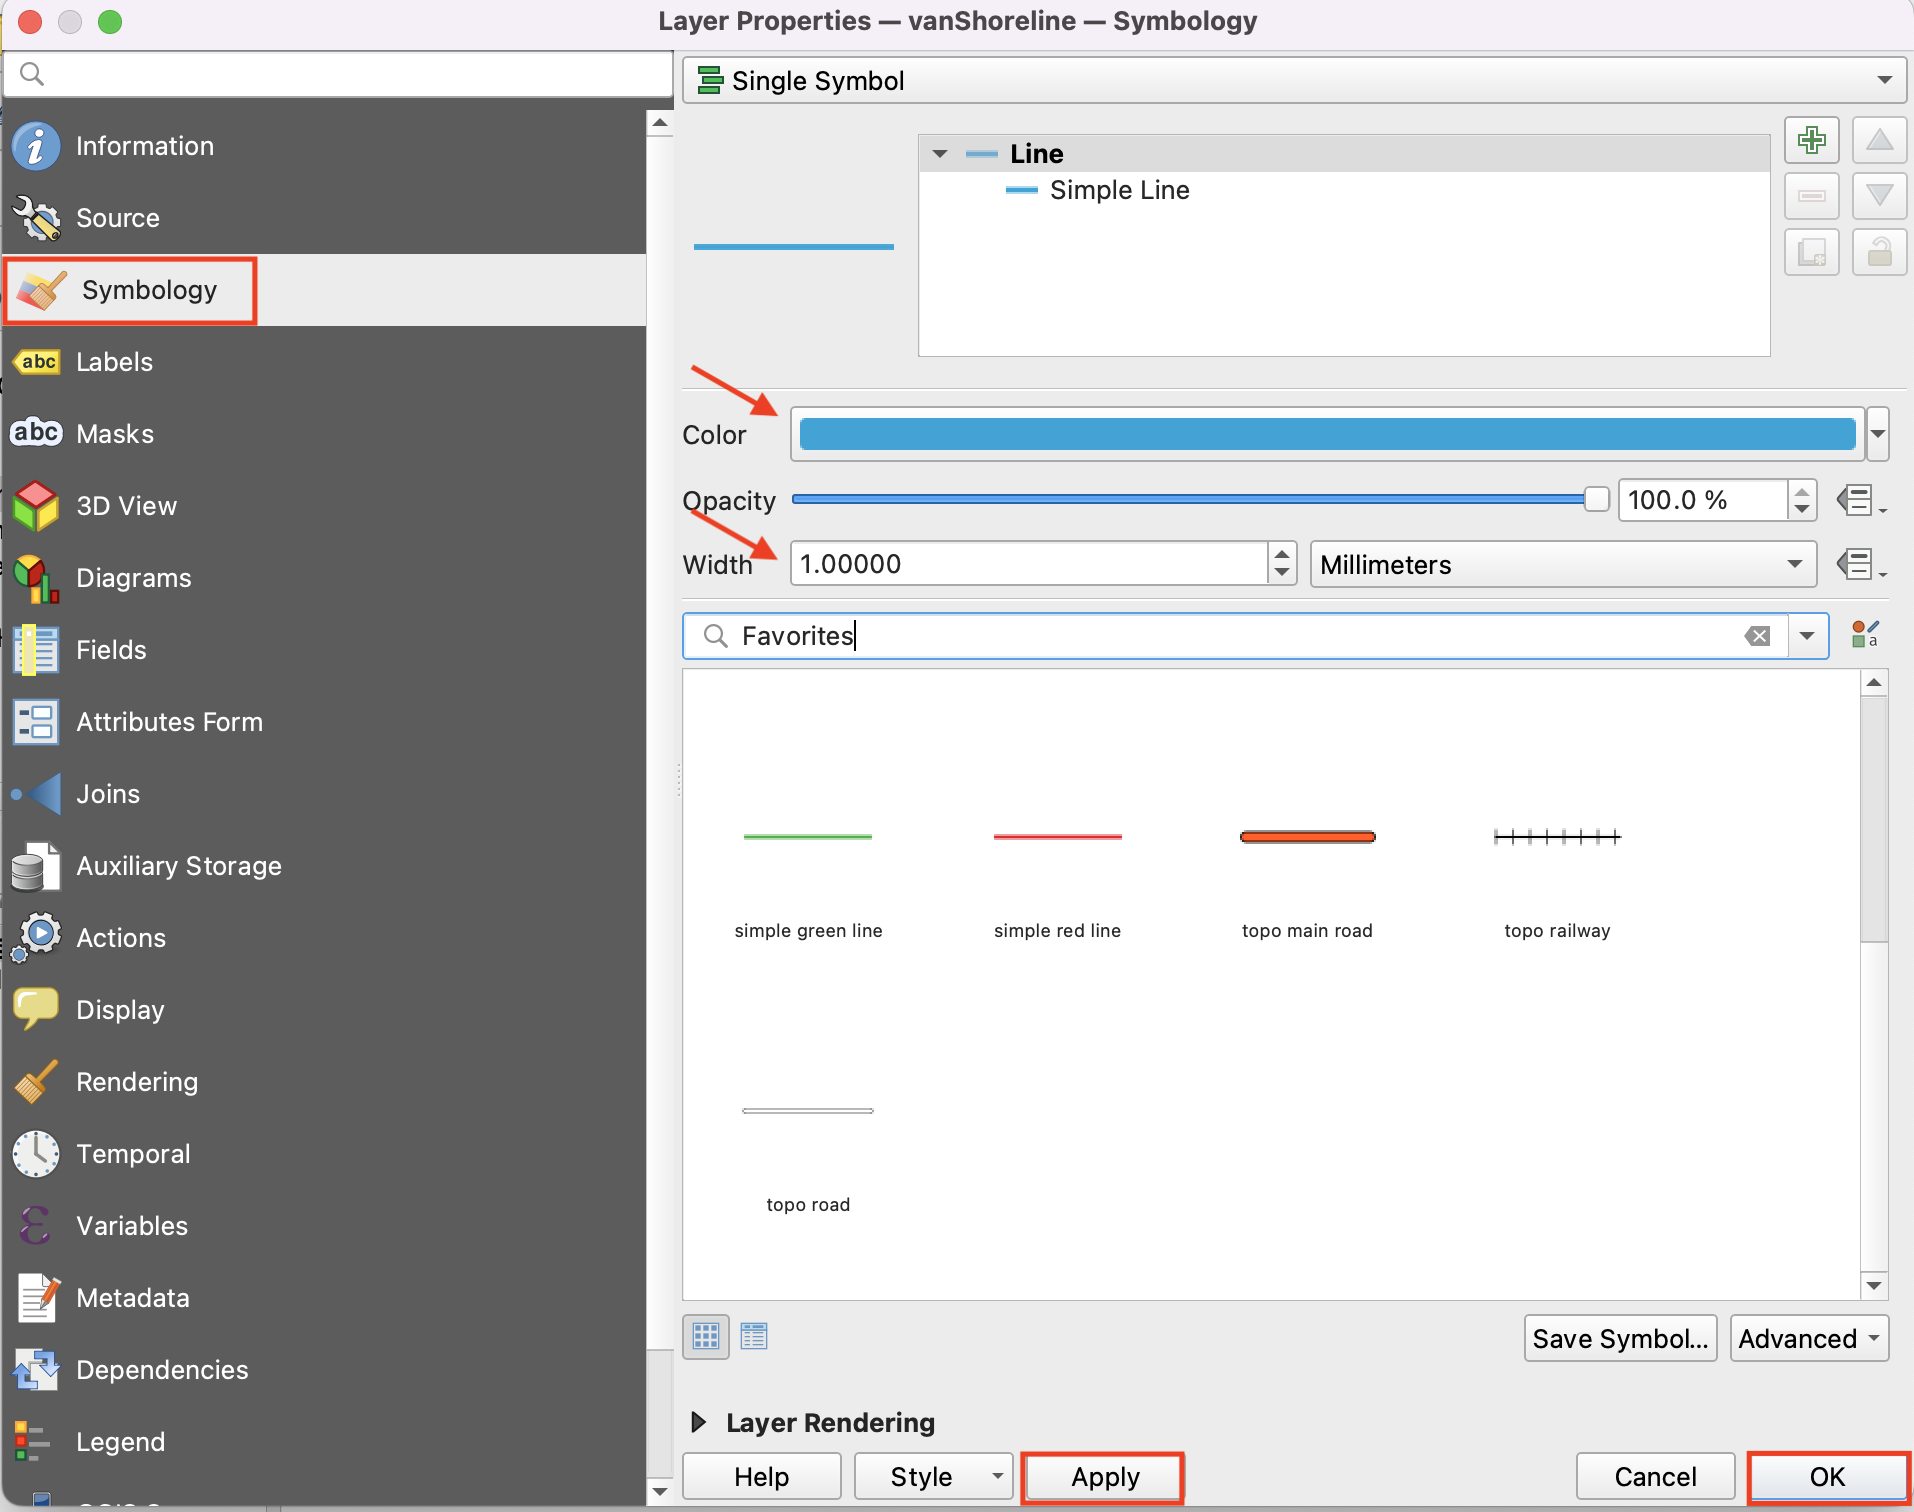Open the Single Symbol renderer dropdown
Image resolution: width=1914 pixels, height=1512 pixels.
click(x=1294, y=80)
